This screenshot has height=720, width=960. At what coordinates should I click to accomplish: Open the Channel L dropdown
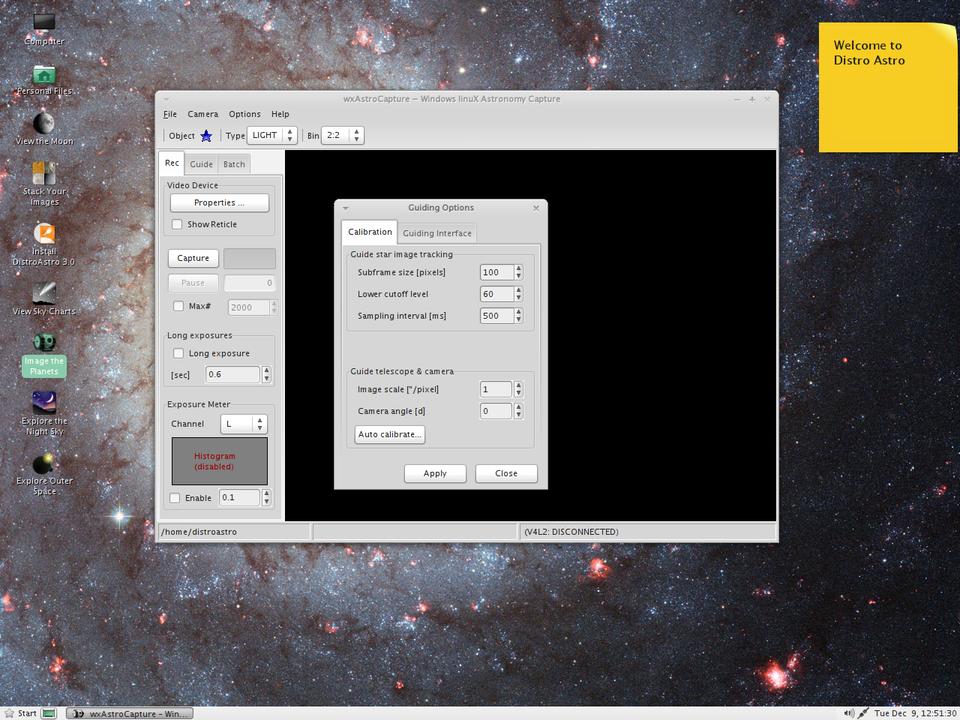pos(243,424)
